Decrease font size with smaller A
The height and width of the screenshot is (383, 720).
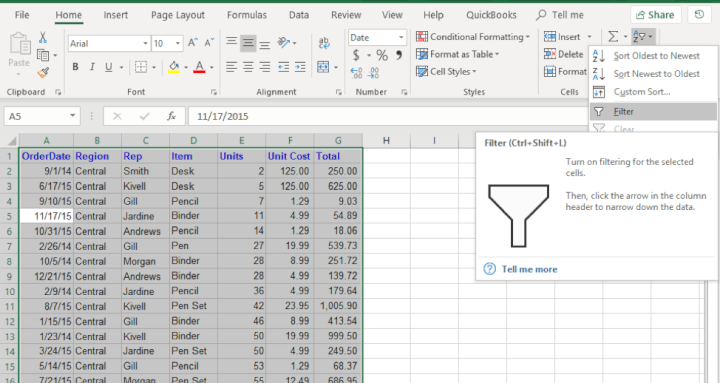point(209,43)
